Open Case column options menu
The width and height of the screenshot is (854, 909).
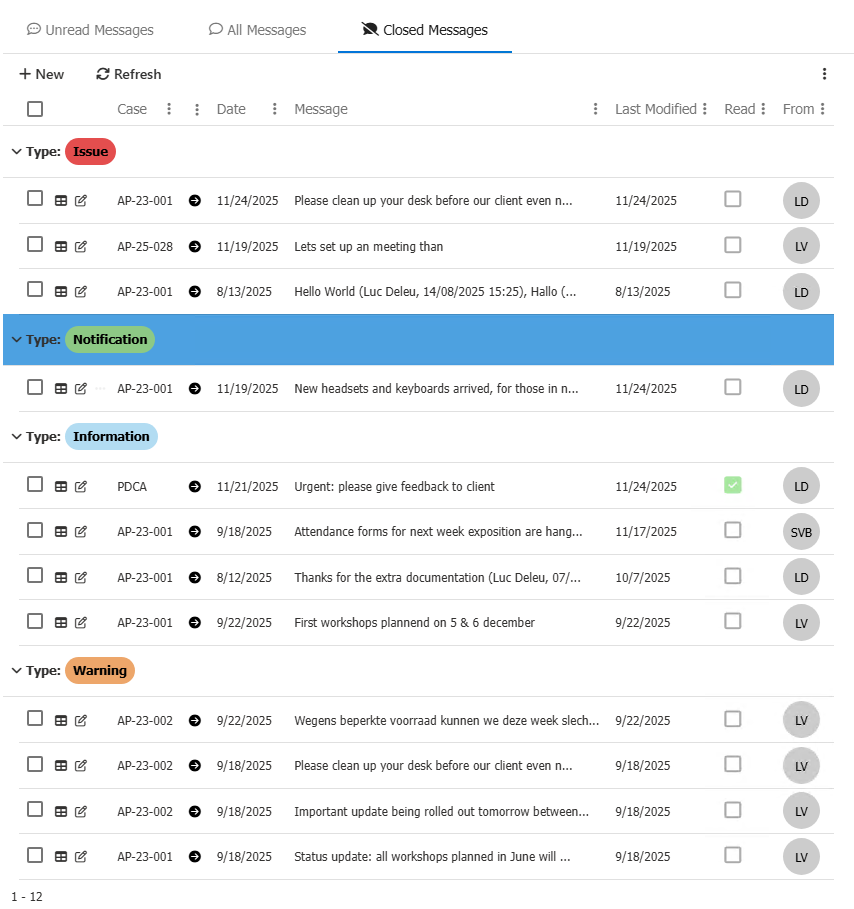(x=169, y=109)
